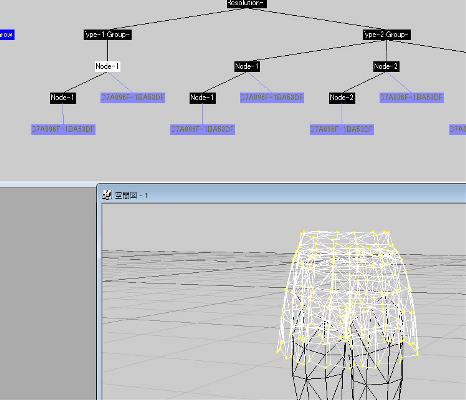Click purple ID label below Type-2's lower Node-1
The image size is (466, 400).
202,129
